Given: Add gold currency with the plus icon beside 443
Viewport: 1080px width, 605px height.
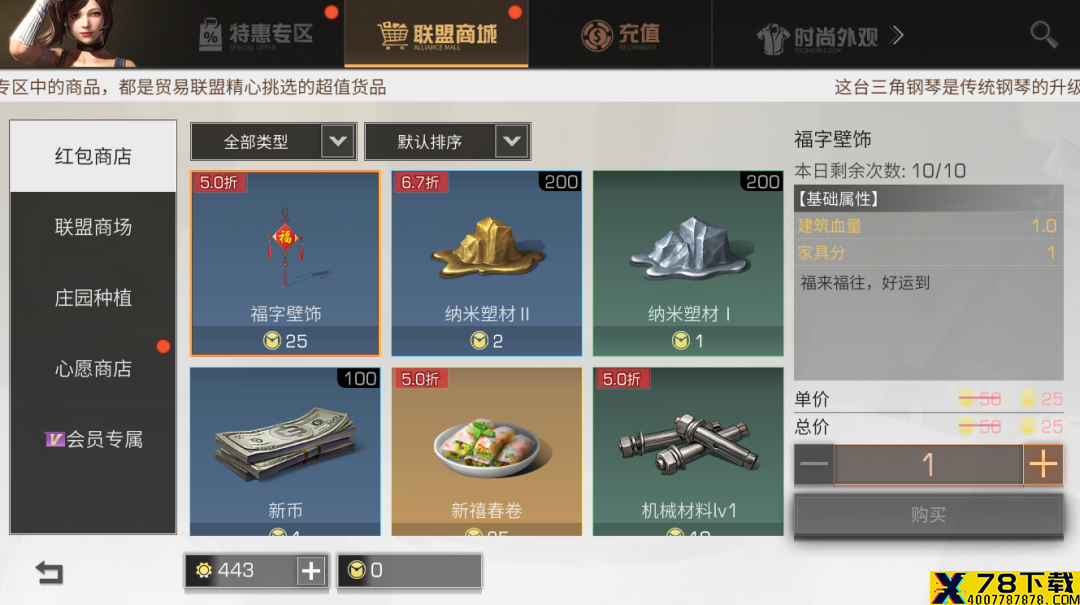Looking at the screenshot, I should point(311,571).
